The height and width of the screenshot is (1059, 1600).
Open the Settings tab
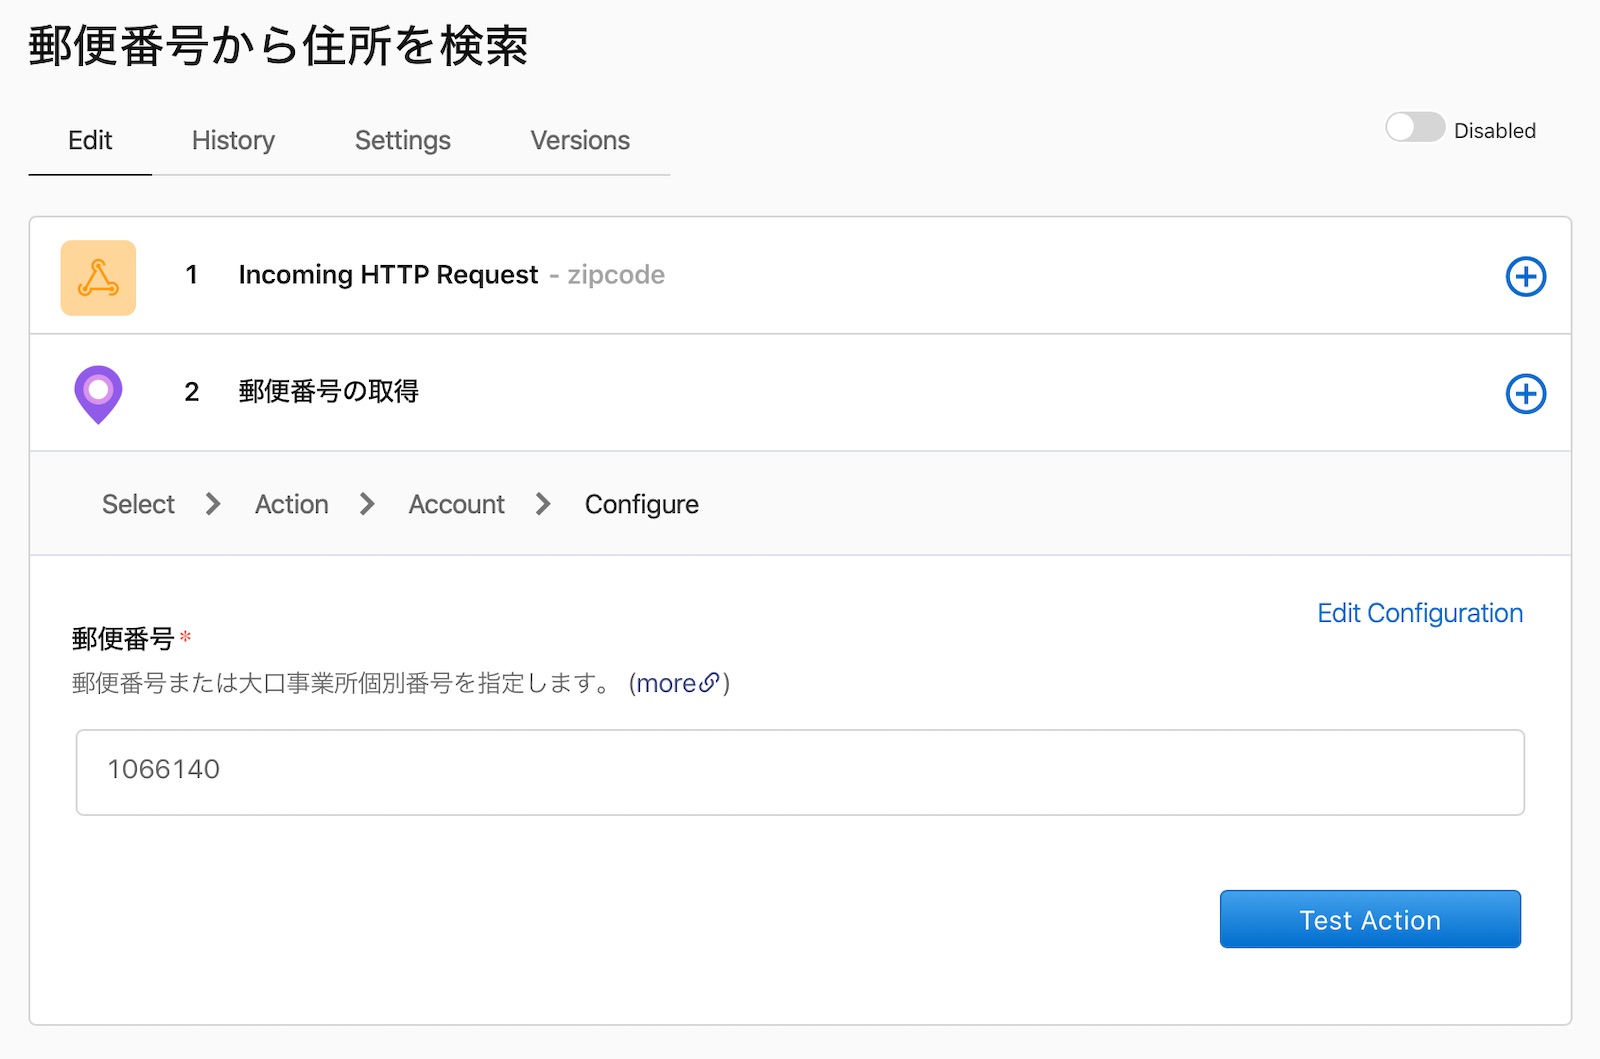pos(402,140)
